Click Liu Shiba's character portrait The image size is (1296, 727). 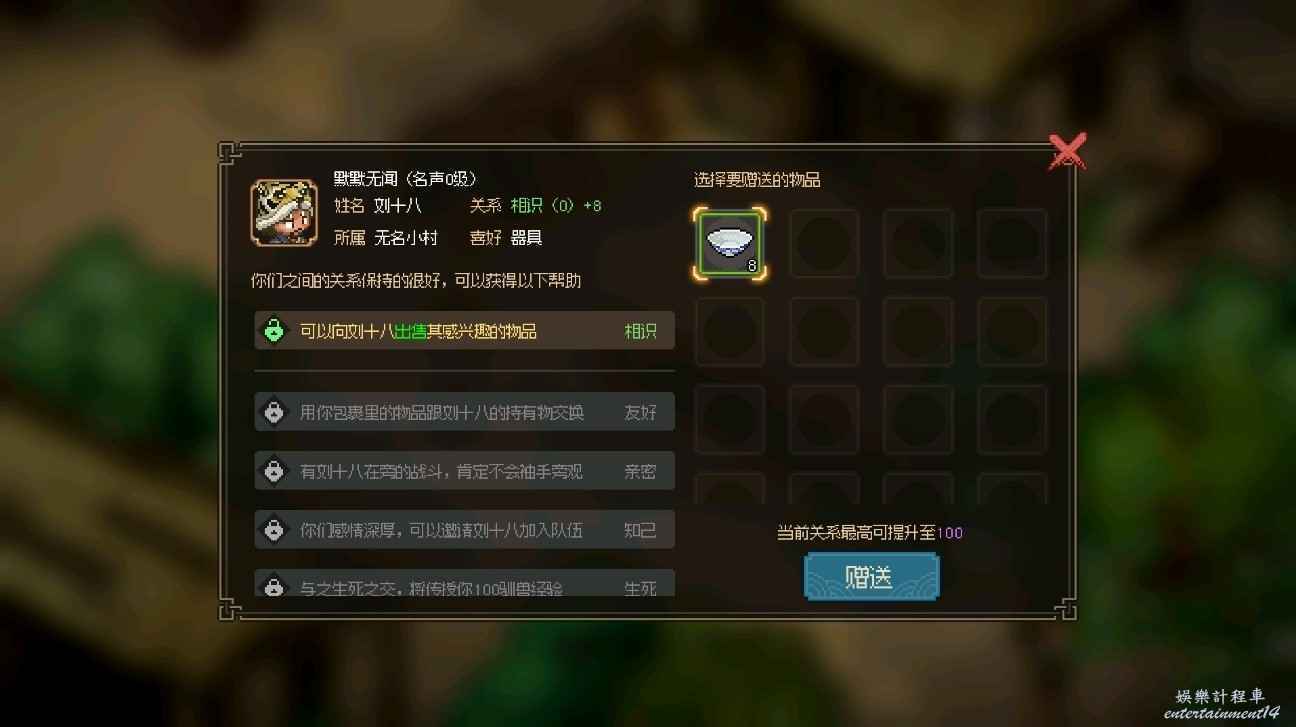coord(284,213)
